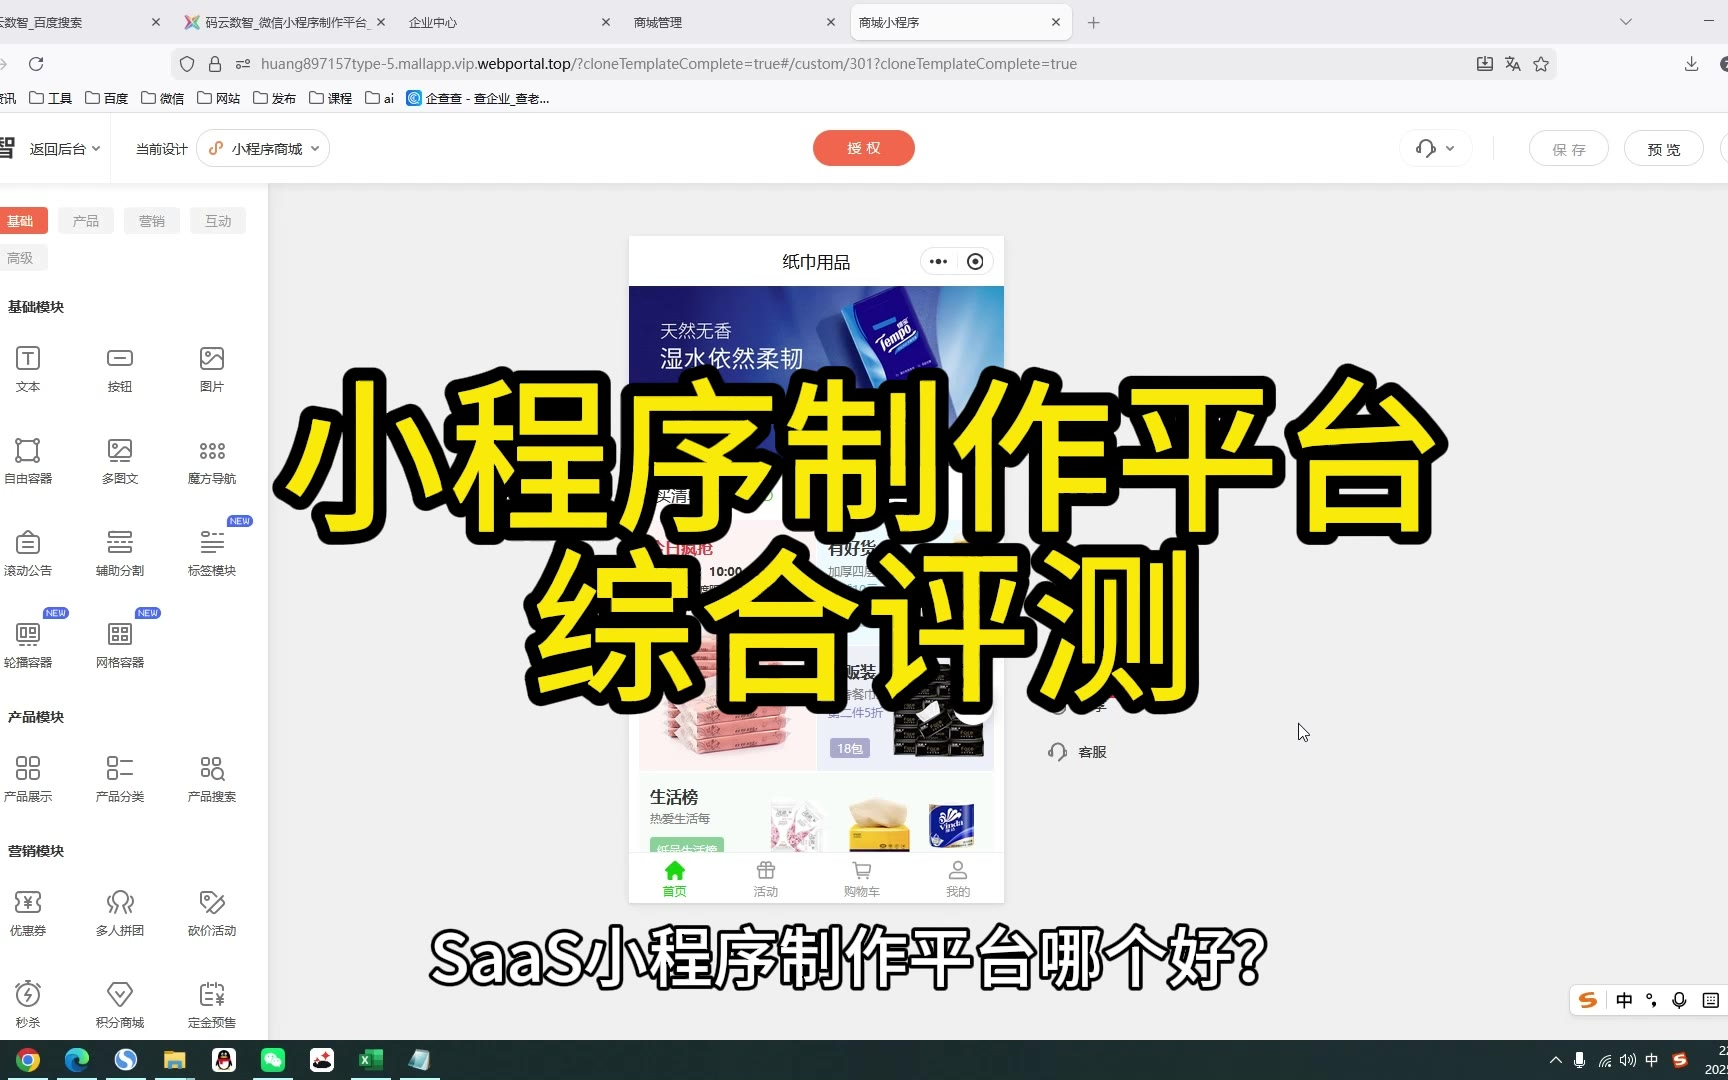The height and width of the screenshot is (1080, 1728).
Task: Open WeChat from the taskbar
Action: tap(273, 1060)
